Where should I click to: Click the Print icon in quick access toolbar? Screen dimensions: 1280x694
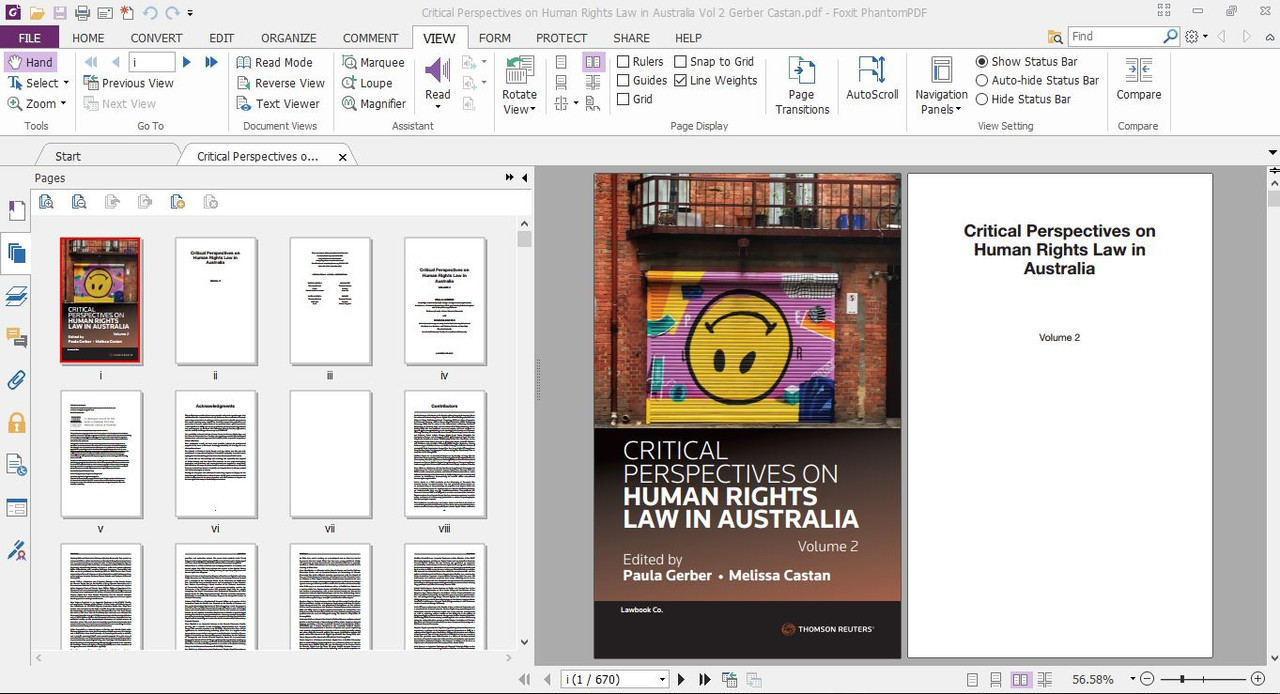pos(83,13)
